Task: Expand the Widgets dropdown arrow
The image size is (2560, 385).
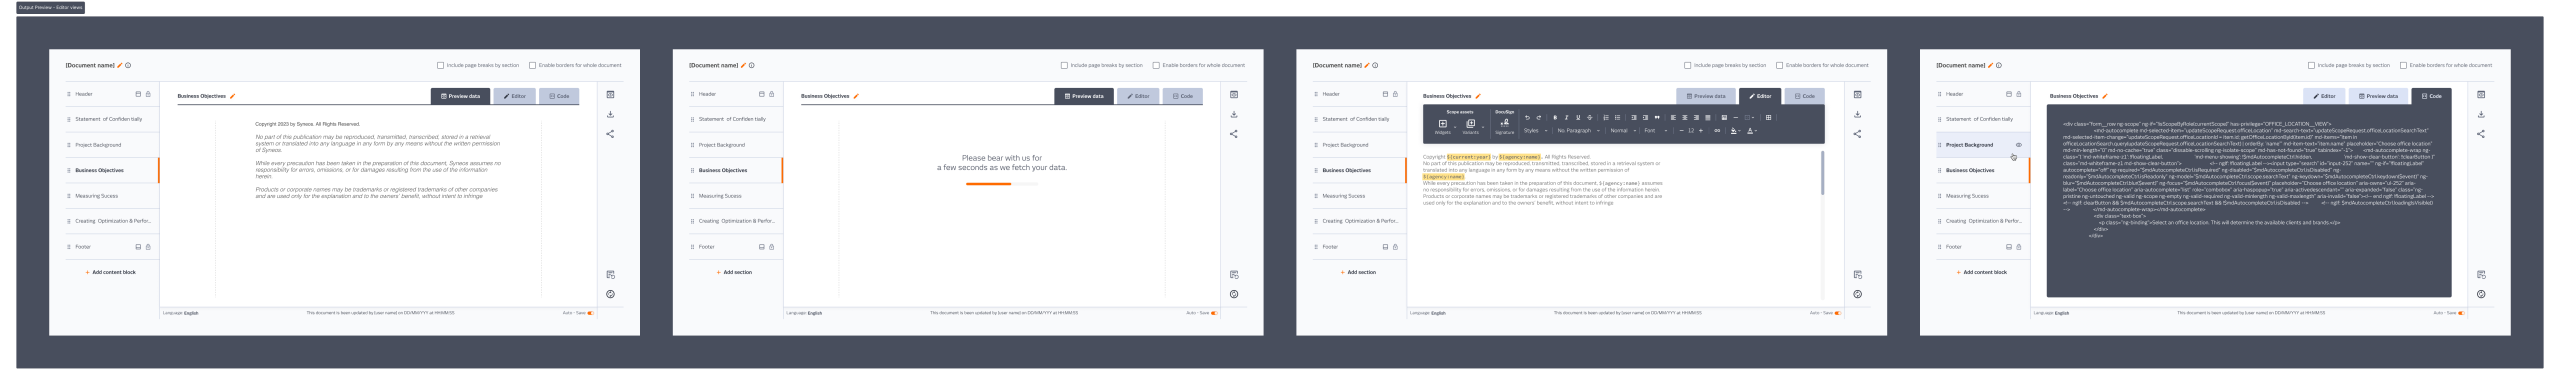Action: pyautogui.click(x=1455, y=127)
